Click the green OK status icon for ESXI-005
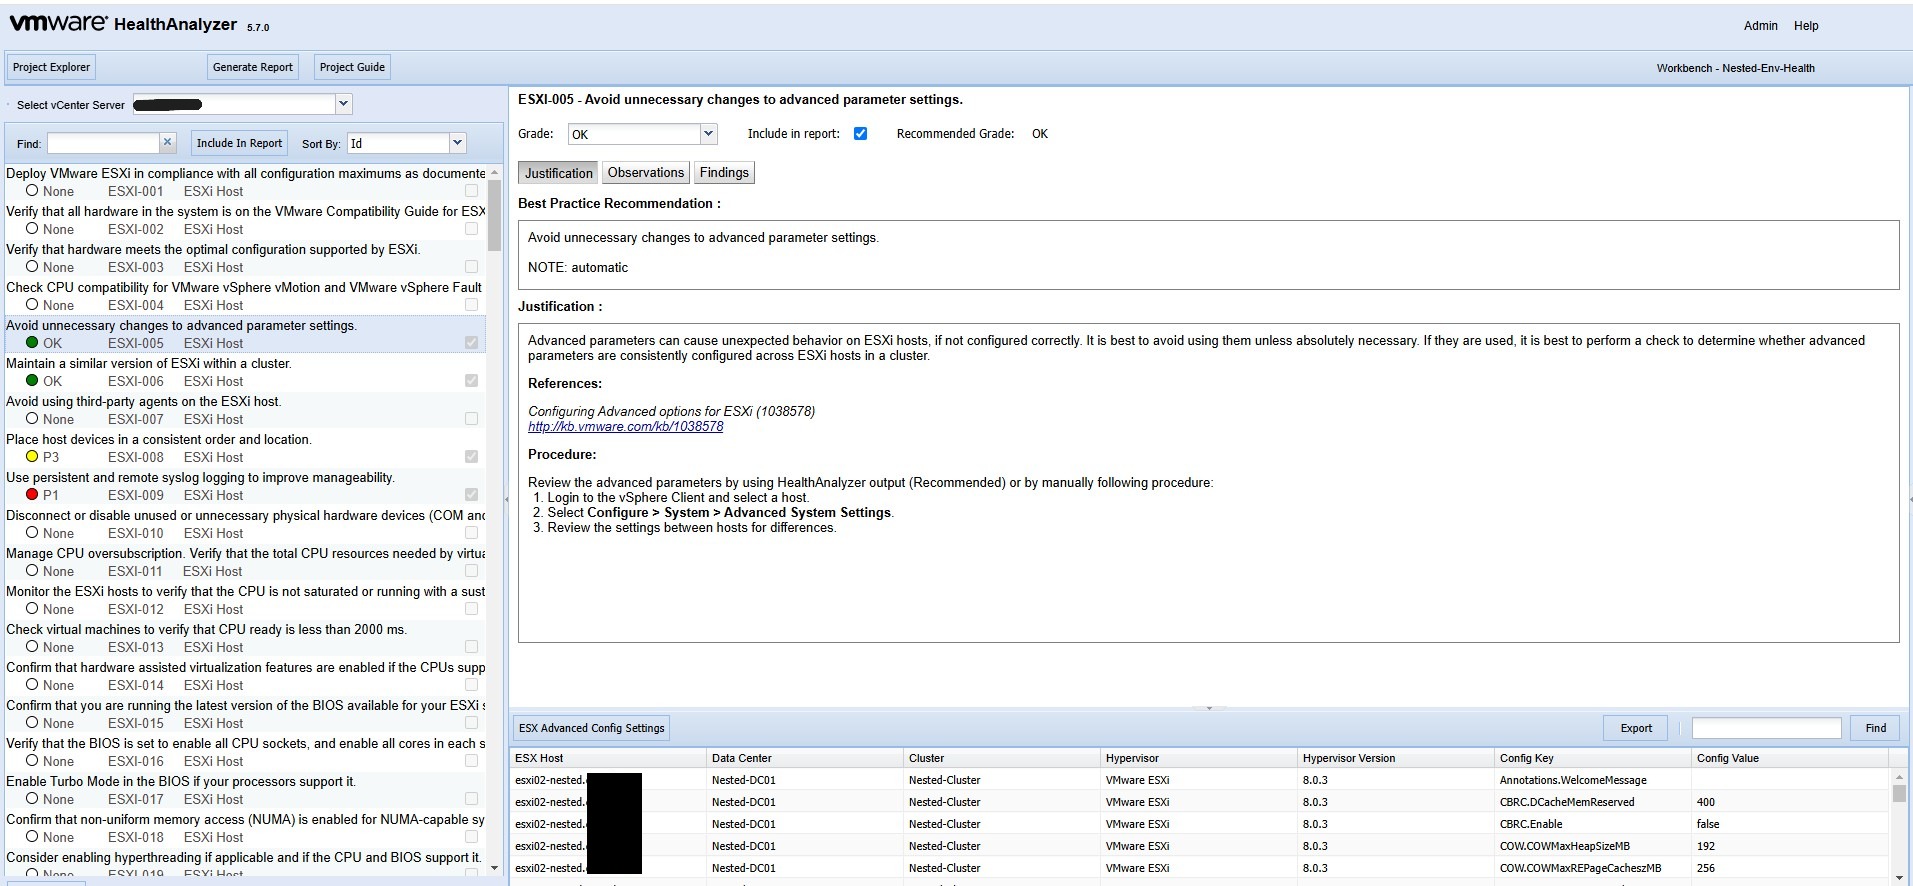Viewport: 1913px width, 886px height. (x=32, y=343)
